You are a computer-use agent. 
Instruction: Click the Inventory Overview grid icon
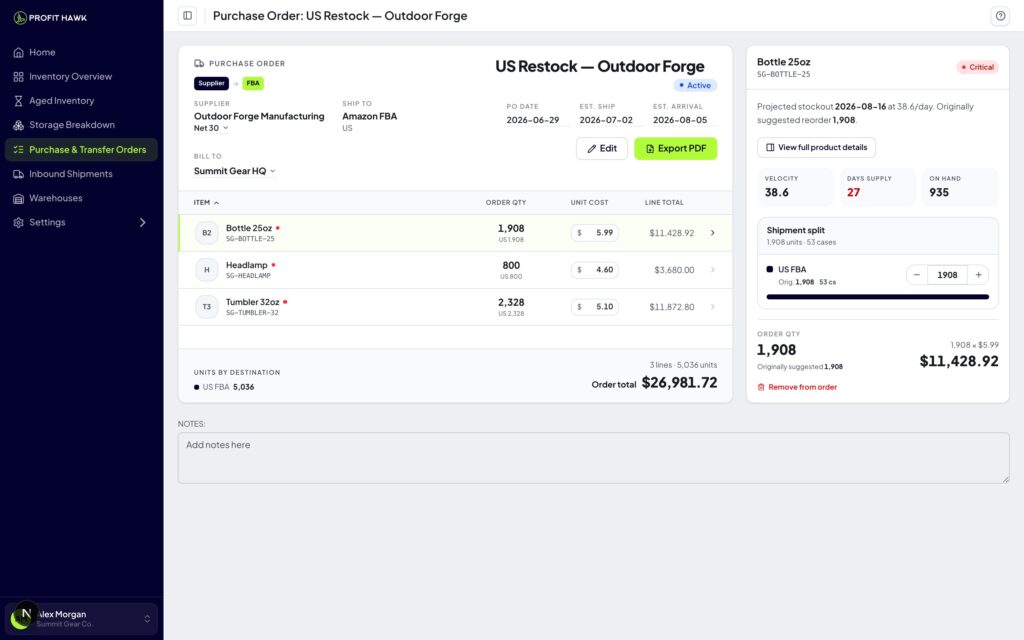pos(18,76)
